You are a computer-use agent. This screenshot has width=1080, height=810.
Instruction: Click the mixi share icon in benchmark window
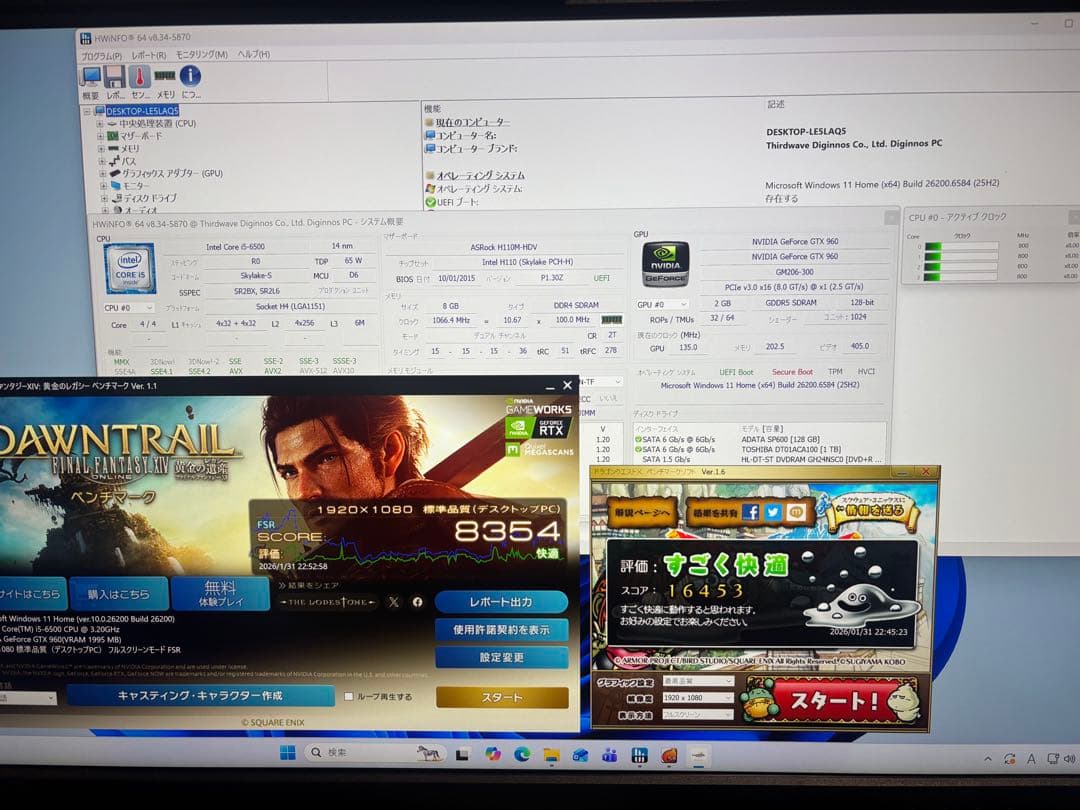coord(794,510)
